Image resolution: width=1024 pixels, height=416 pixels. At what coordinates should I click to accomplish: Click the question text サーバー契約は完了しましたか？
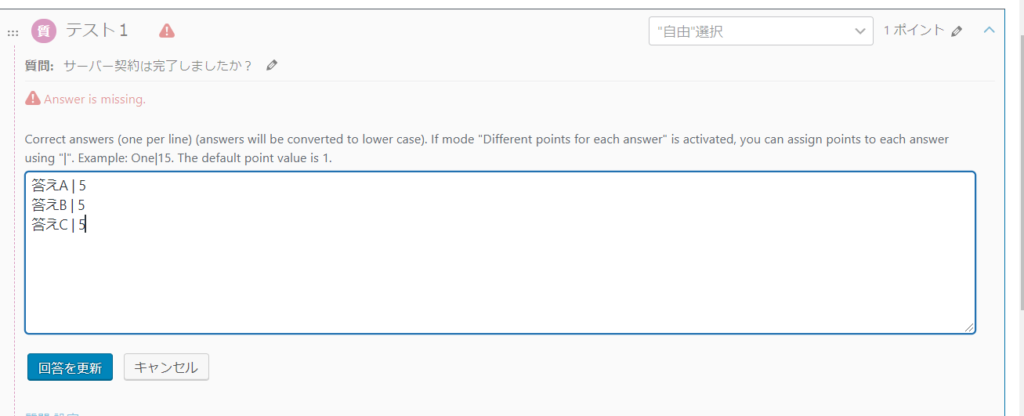[158, 66]
